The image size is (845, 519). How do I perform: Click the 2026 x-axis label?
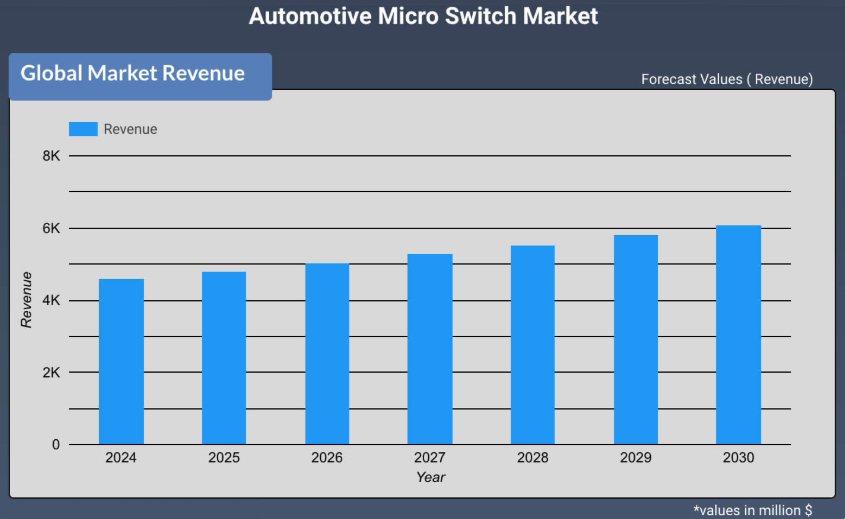click(x=327, y=458)
